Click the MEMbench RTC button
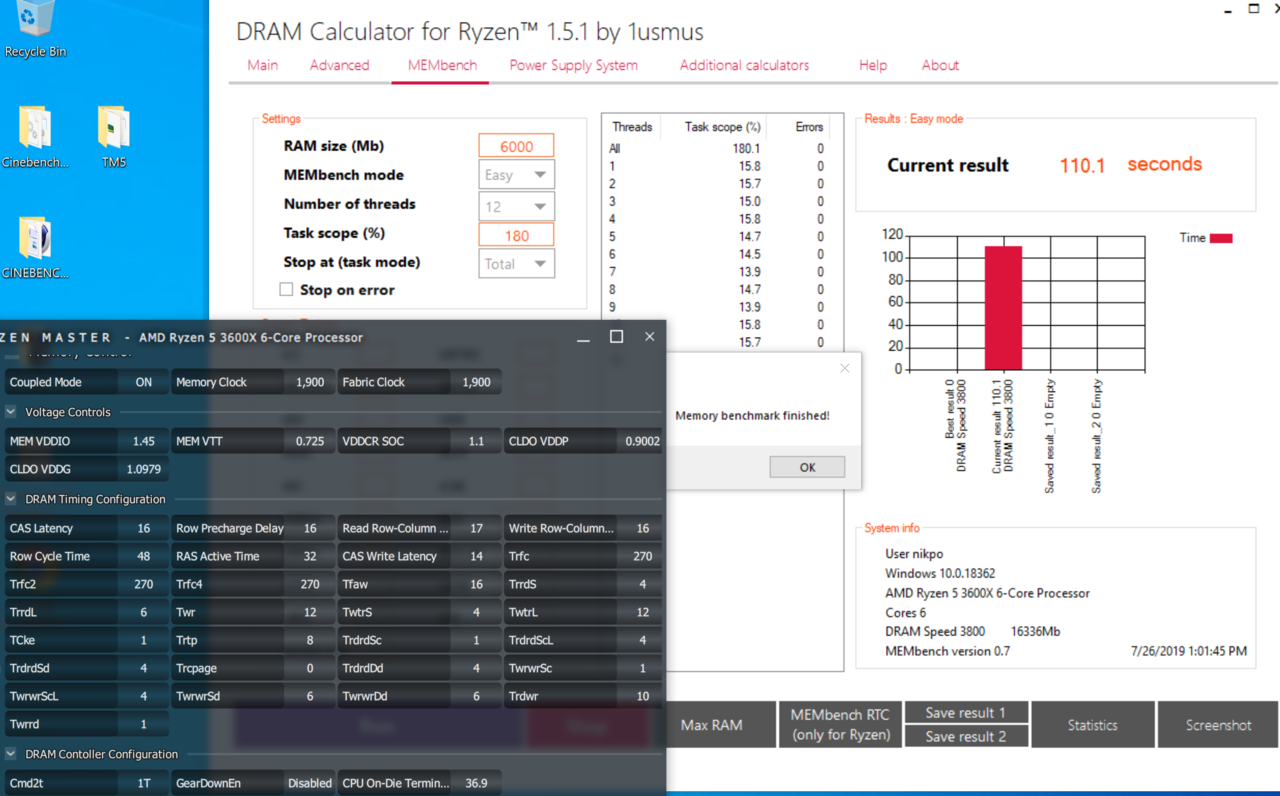Viewport: 1280px width, 796px height. [x=840, y=725]
